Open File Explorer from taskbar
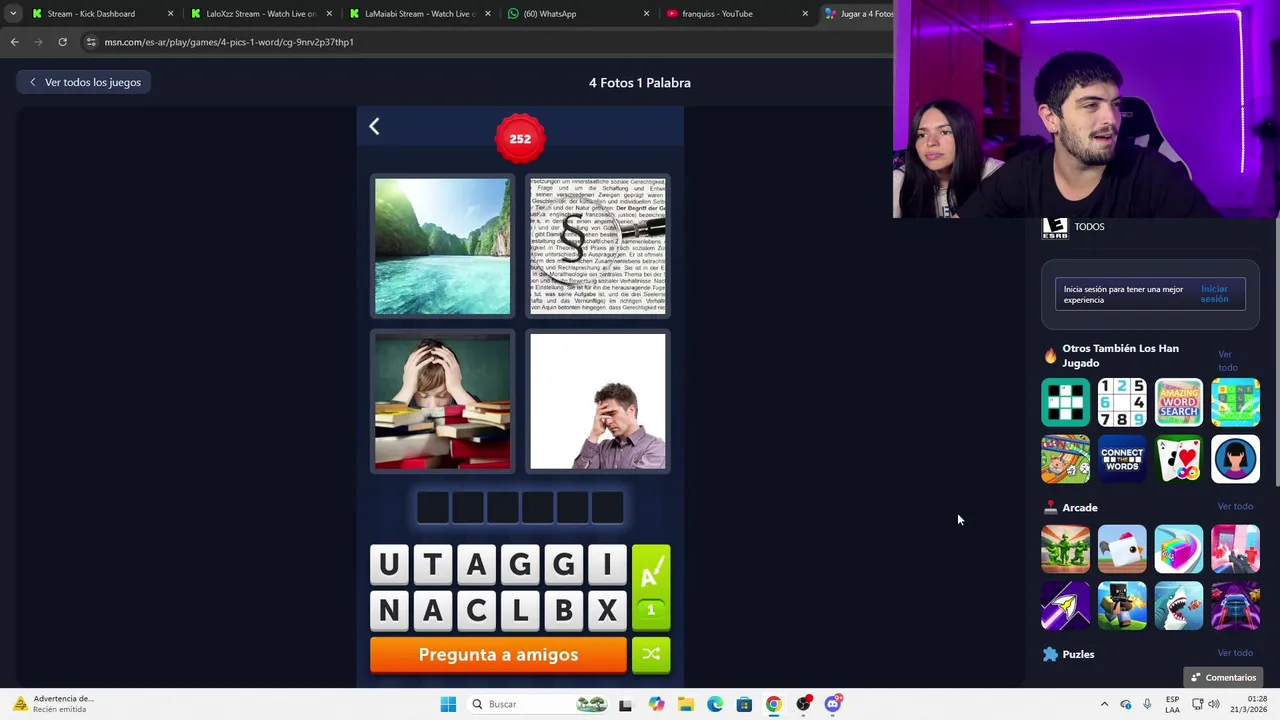Screen dimensions: 1280x720 [685, 704]
